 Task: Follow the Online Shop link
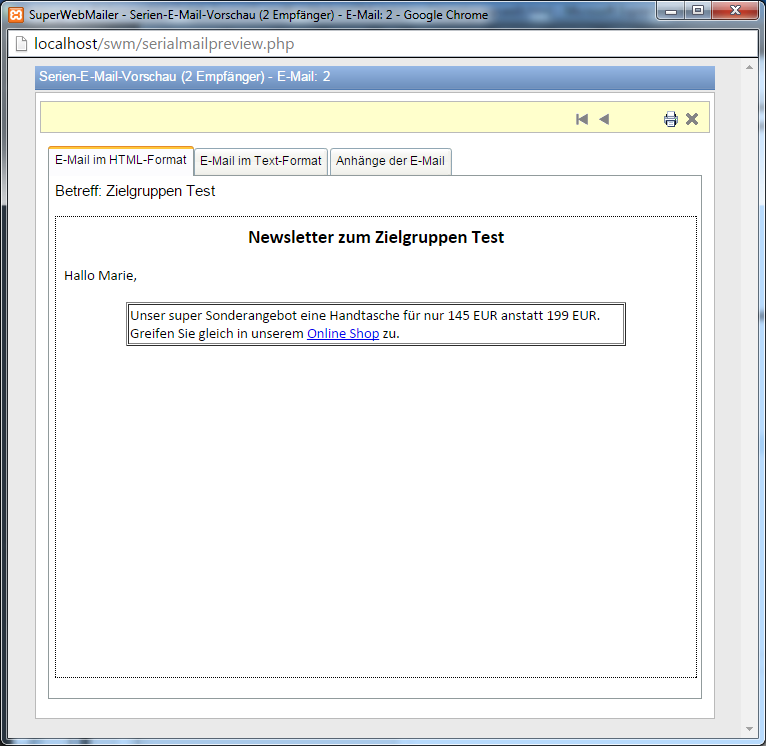click(343, 334)
